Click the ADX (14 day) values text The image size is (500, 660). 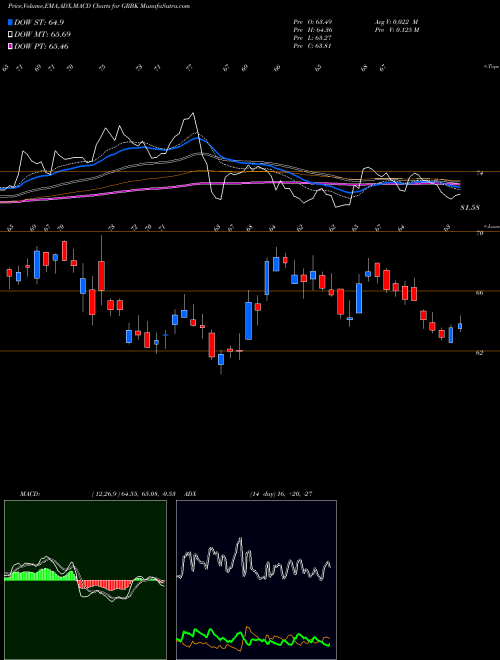tap(281, 494)
